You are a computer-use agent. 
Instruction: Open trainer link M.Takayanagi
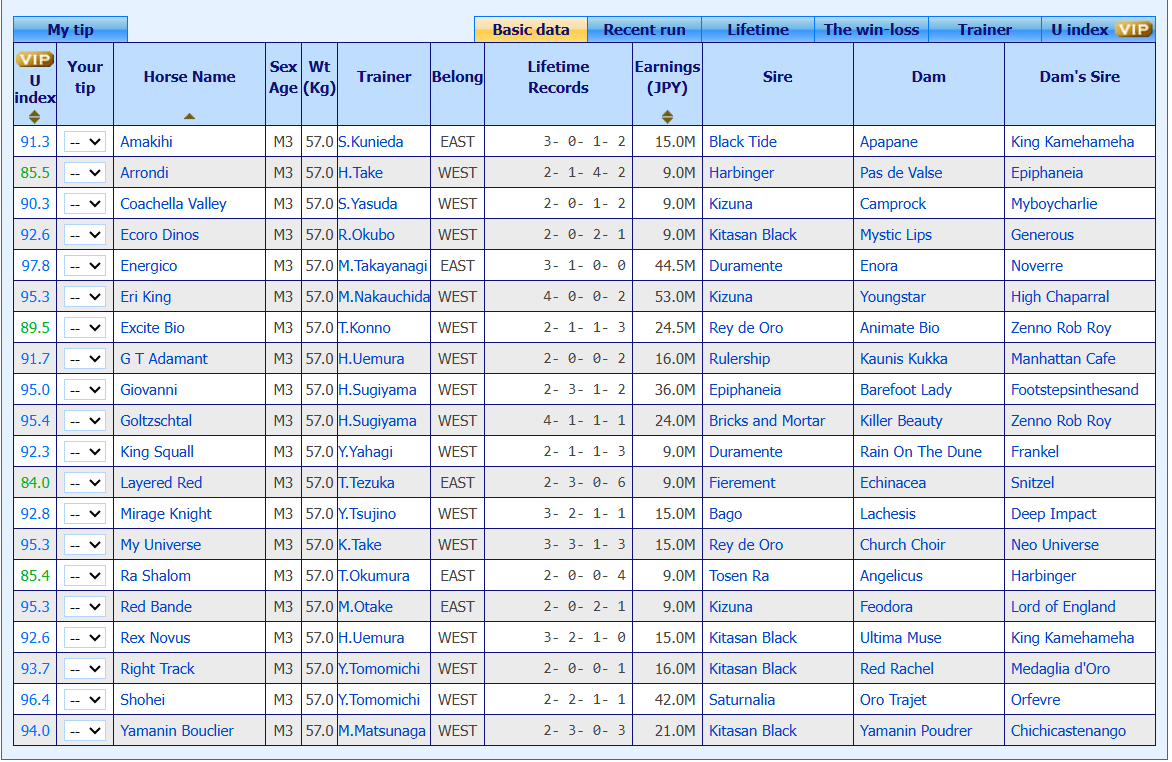click(x=383, y=266)
